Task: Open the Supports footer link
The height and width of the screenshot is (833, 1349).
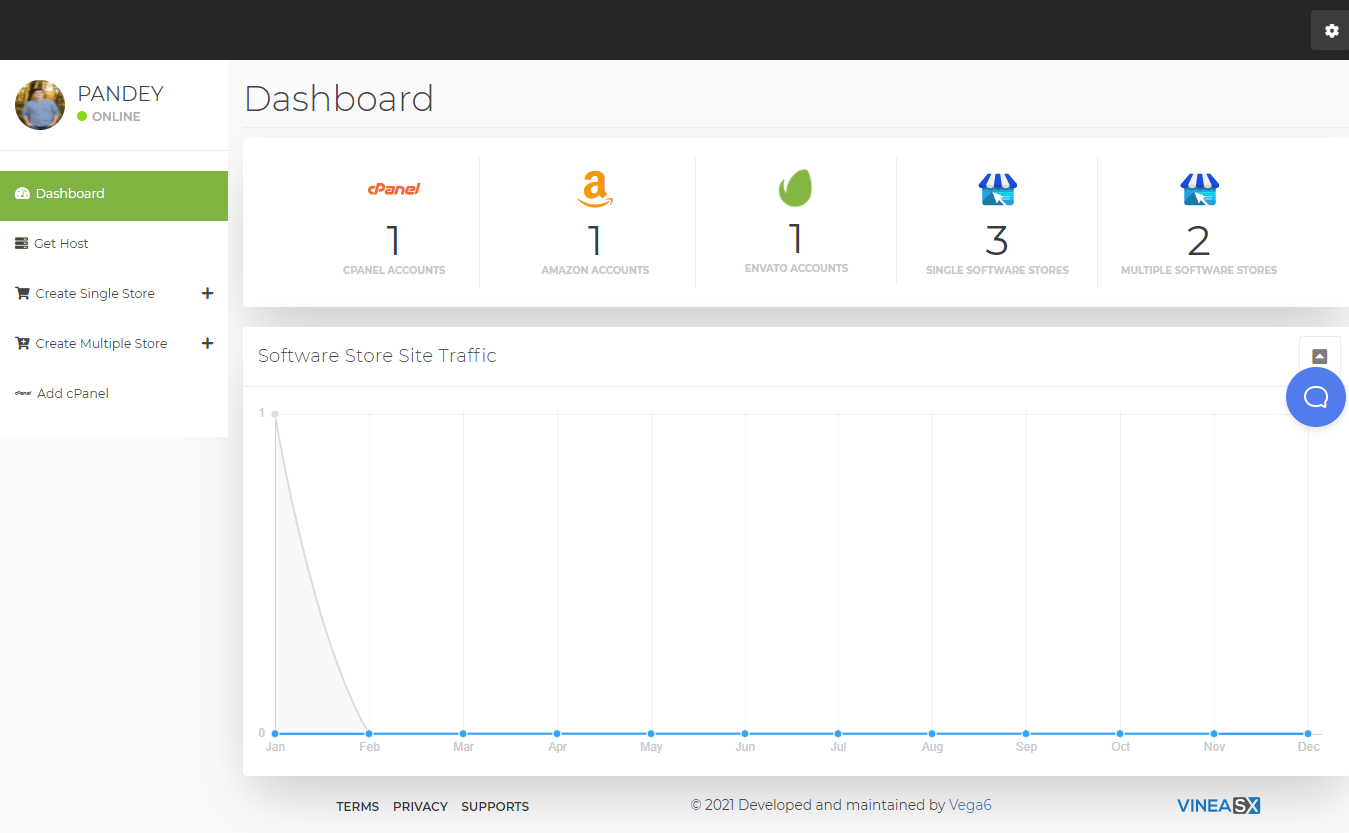Action: tap(495, 807)
